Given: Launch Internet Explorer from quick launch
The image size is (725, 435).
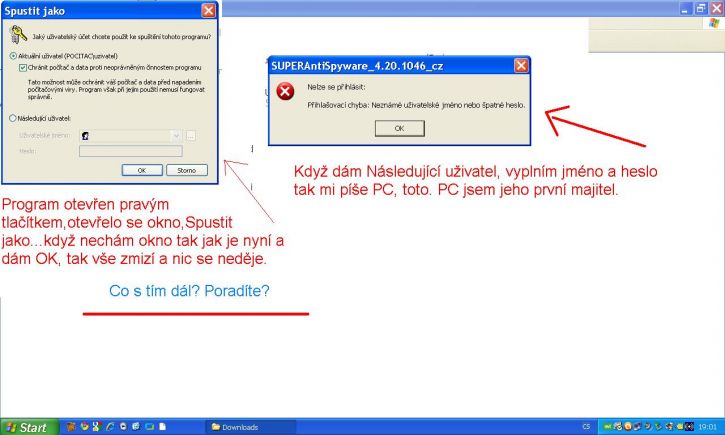Looking at the screenshot, I should 110,427.
